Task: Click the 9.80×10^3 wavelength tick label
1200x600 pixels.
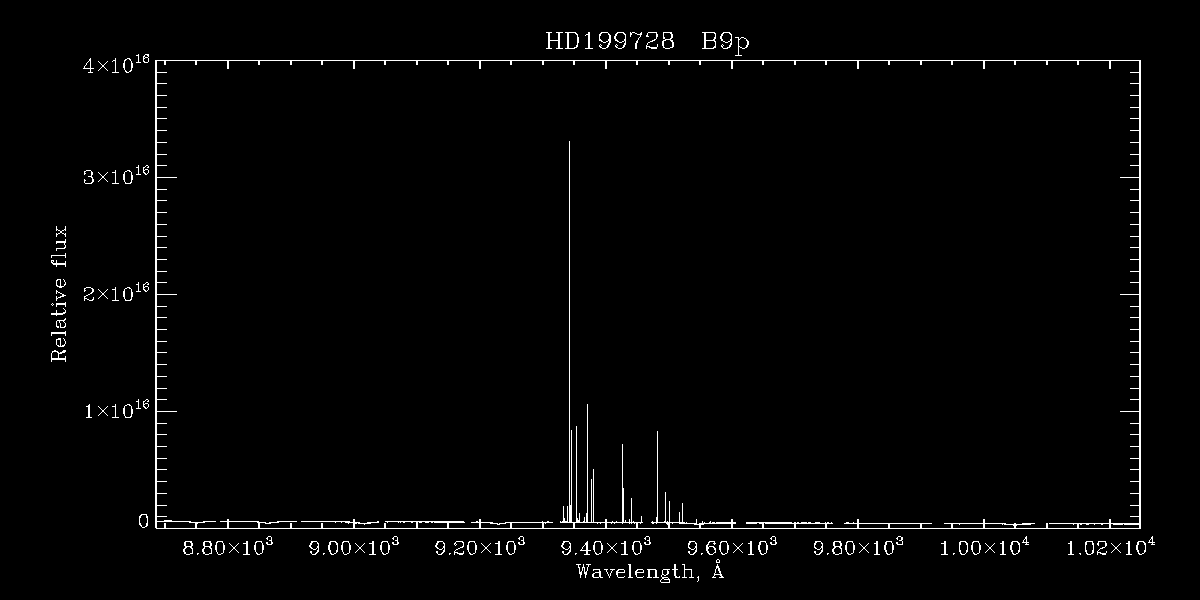Action: pos(852,548)
